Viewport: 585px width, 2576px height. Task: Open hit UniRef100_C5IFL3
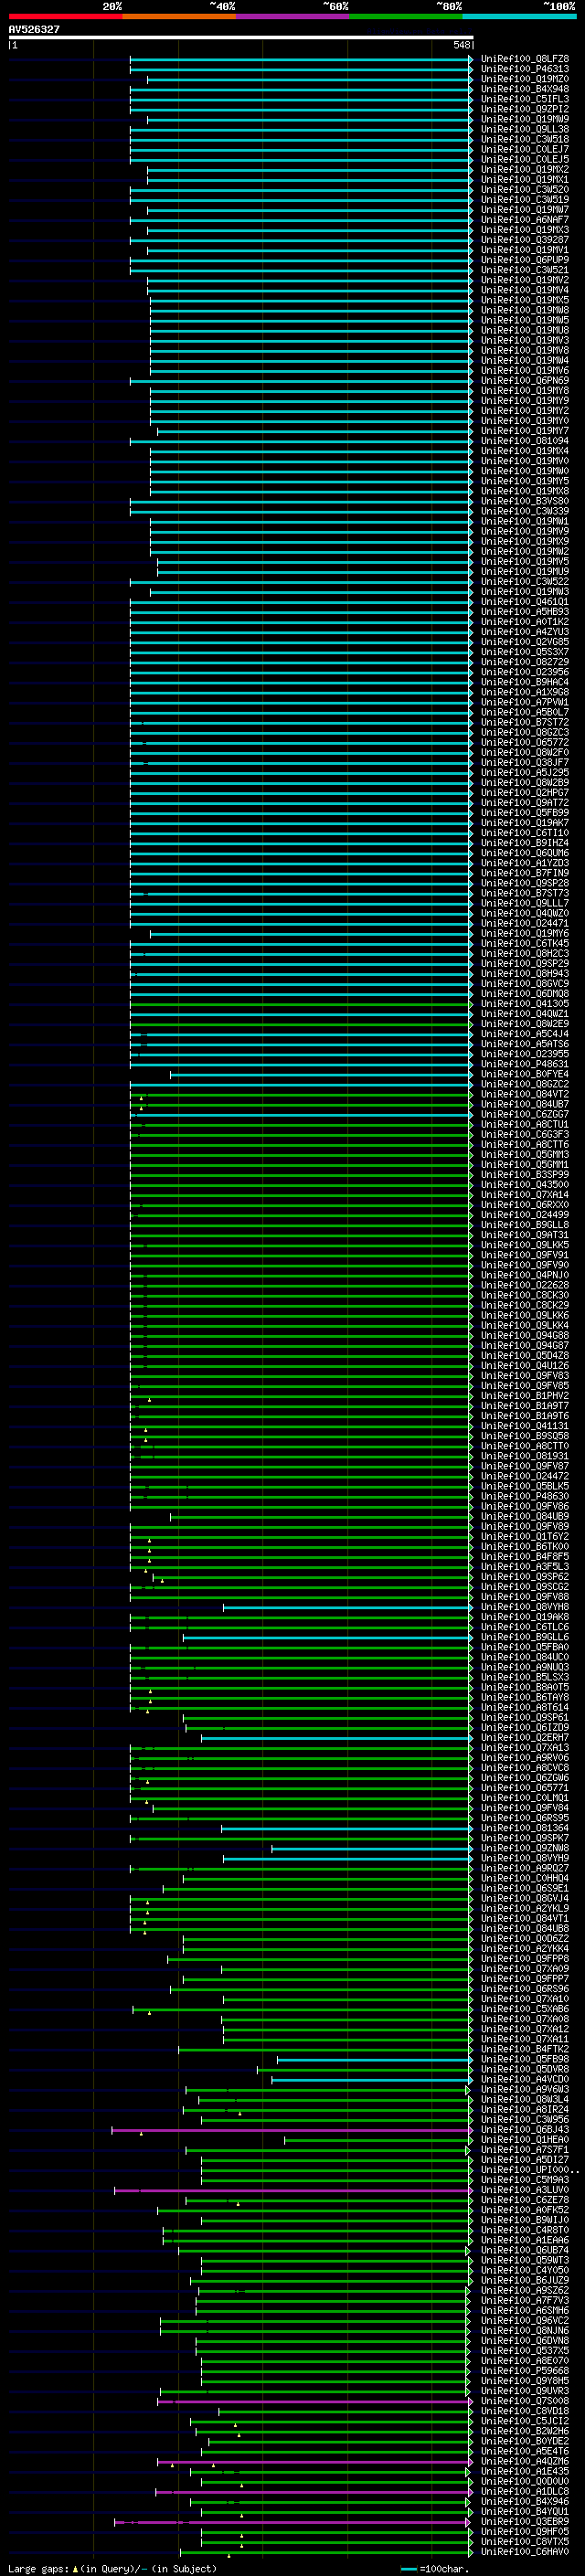525,99
